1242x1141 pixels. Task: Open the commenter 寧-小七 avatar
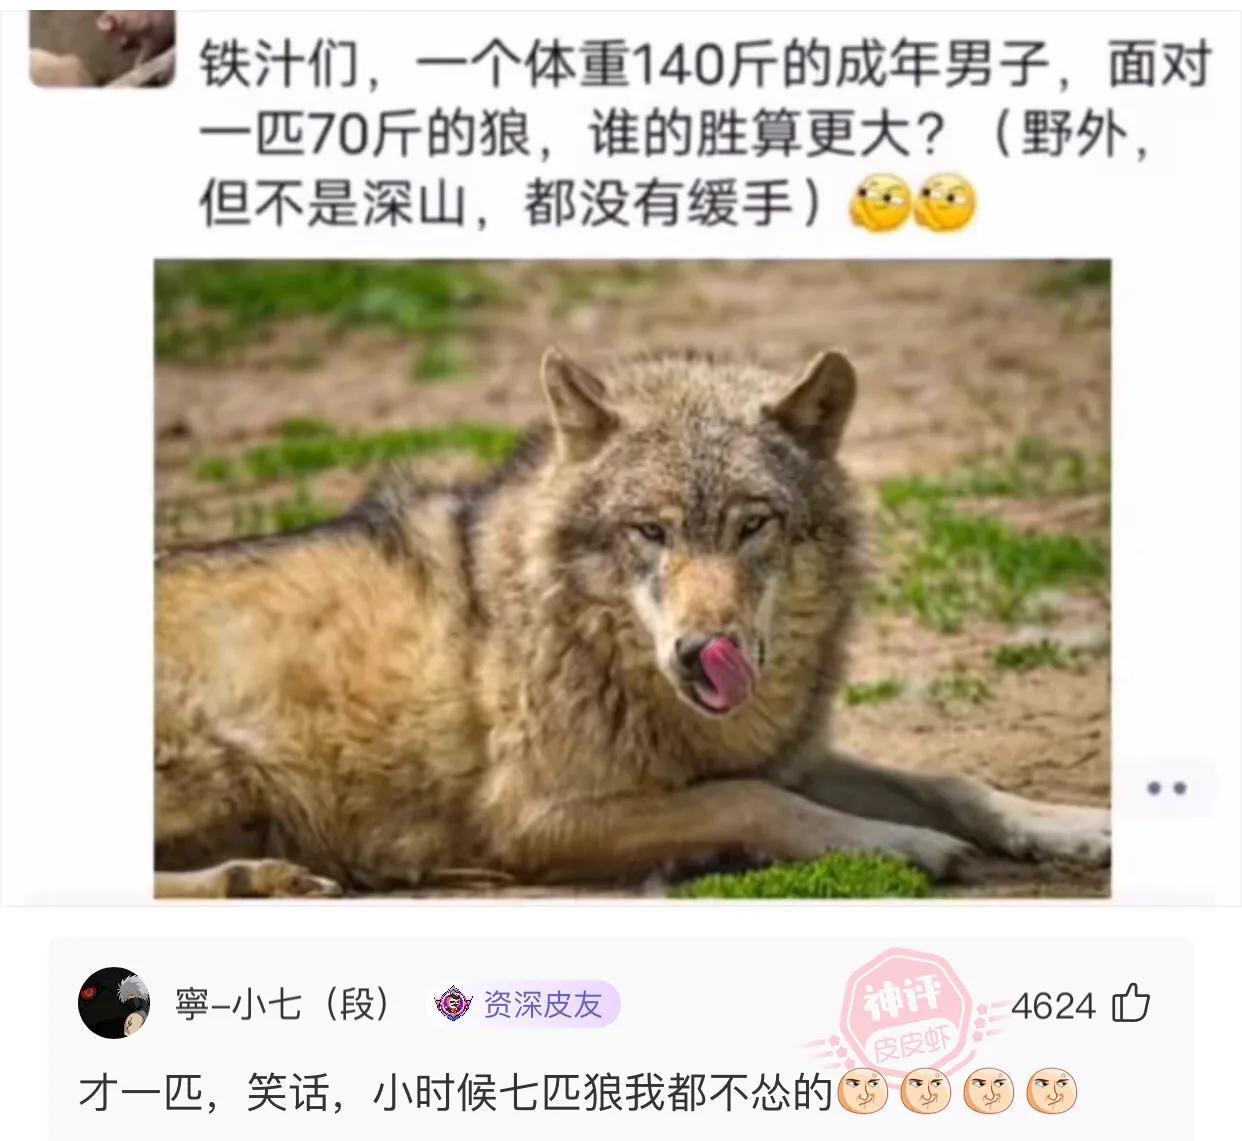(x=114, y=1002)
